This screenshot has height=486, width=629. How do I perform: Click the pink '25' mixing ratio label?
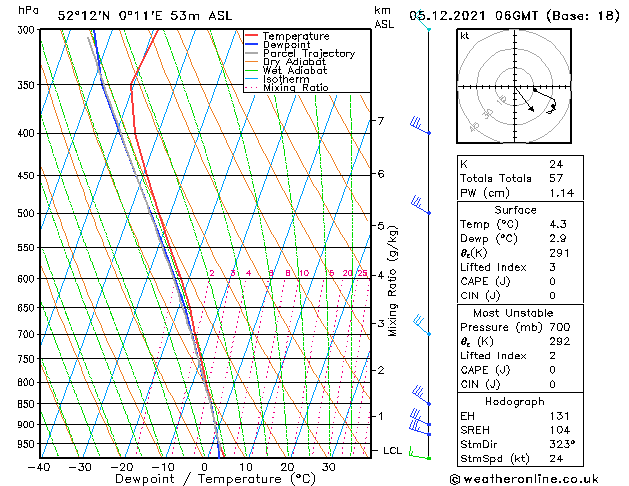[x=362, y=273]
